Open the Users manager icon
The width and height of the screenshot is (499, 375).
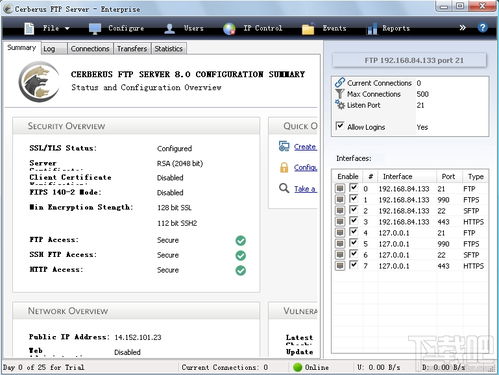(170, 29)
